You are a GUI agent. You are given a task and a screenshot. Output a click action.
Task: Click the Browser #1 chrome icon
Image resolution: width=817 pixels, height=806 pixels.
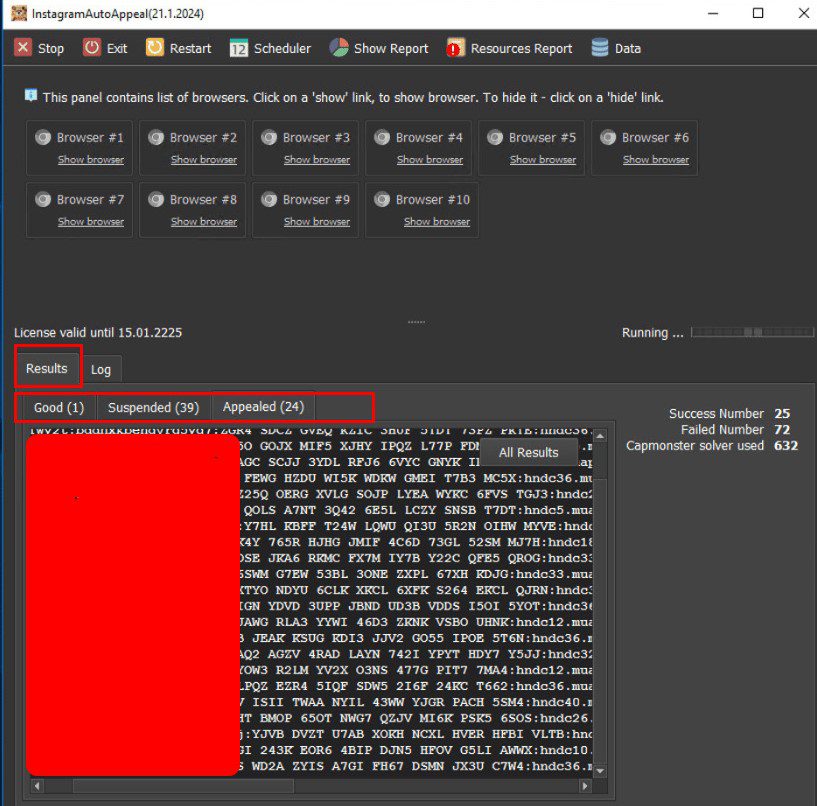(x=43, y=137)
